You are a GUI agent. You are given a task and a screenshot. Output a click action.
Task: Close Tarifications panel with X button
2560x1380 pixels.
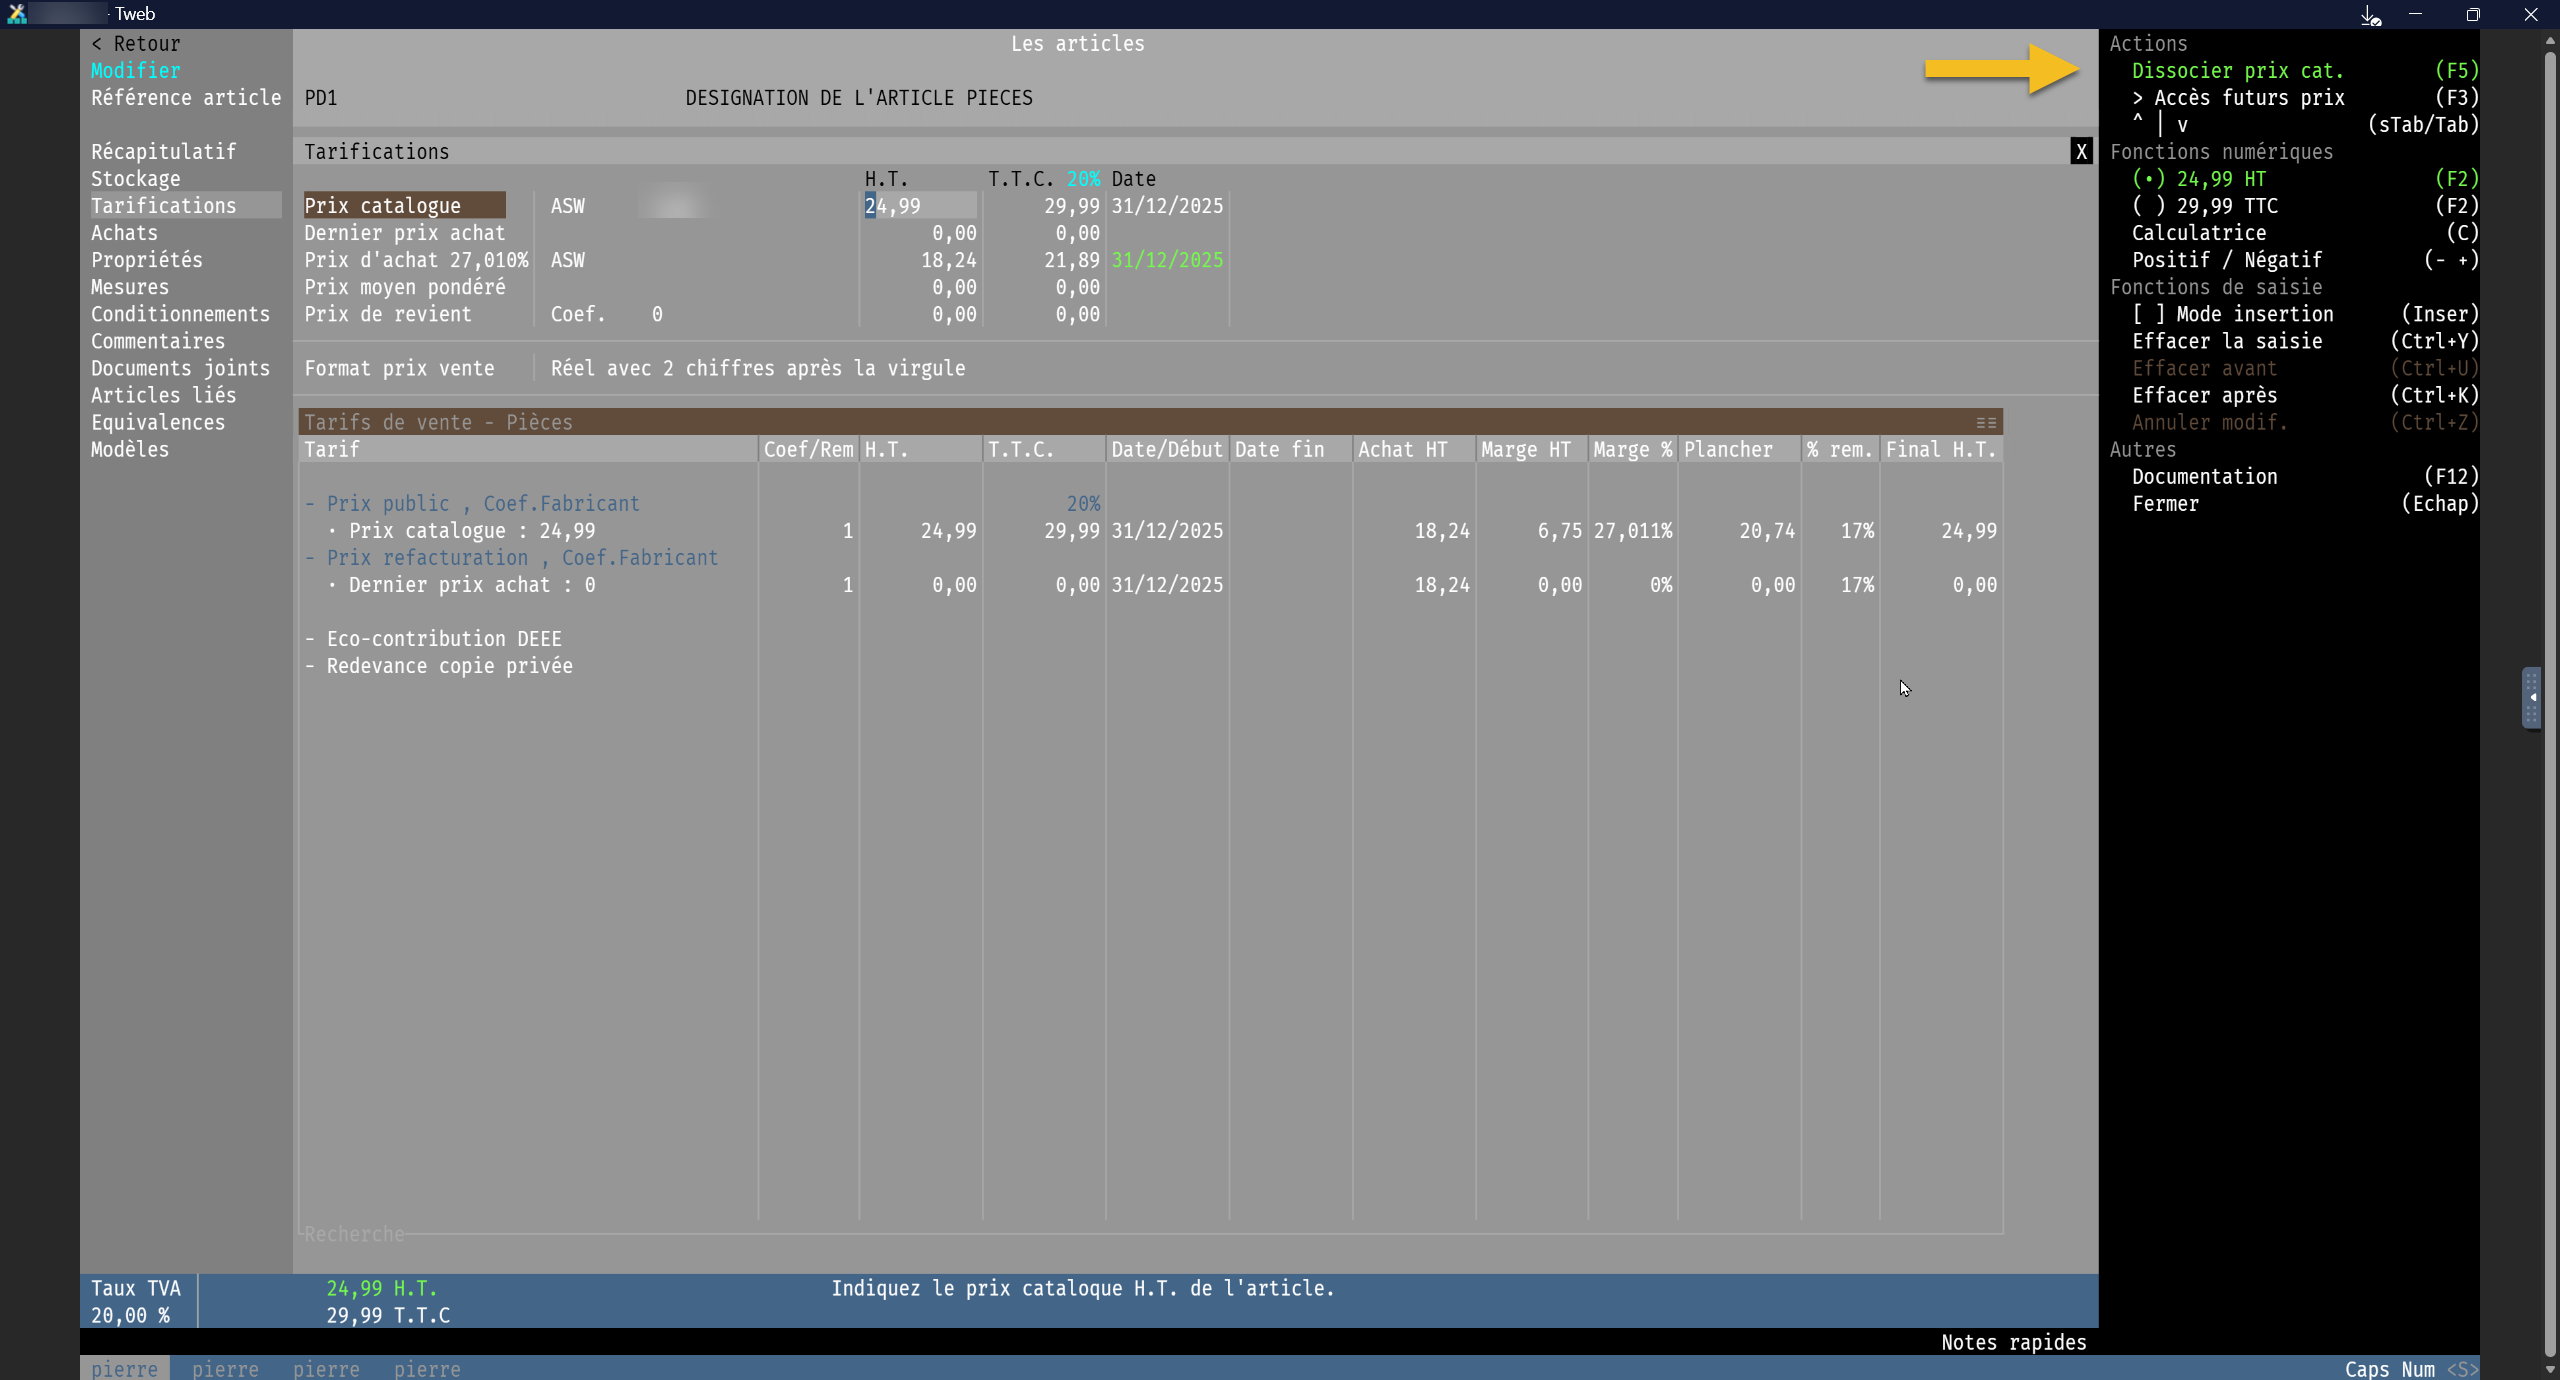click(x=2081, y=152)
